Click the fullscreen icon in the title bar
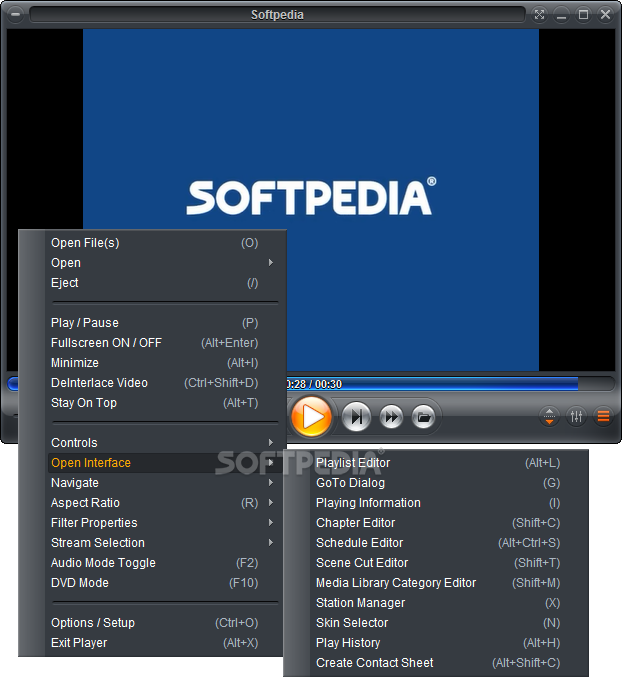The height and width of the screenshot is (677, 622). [539, 15]
